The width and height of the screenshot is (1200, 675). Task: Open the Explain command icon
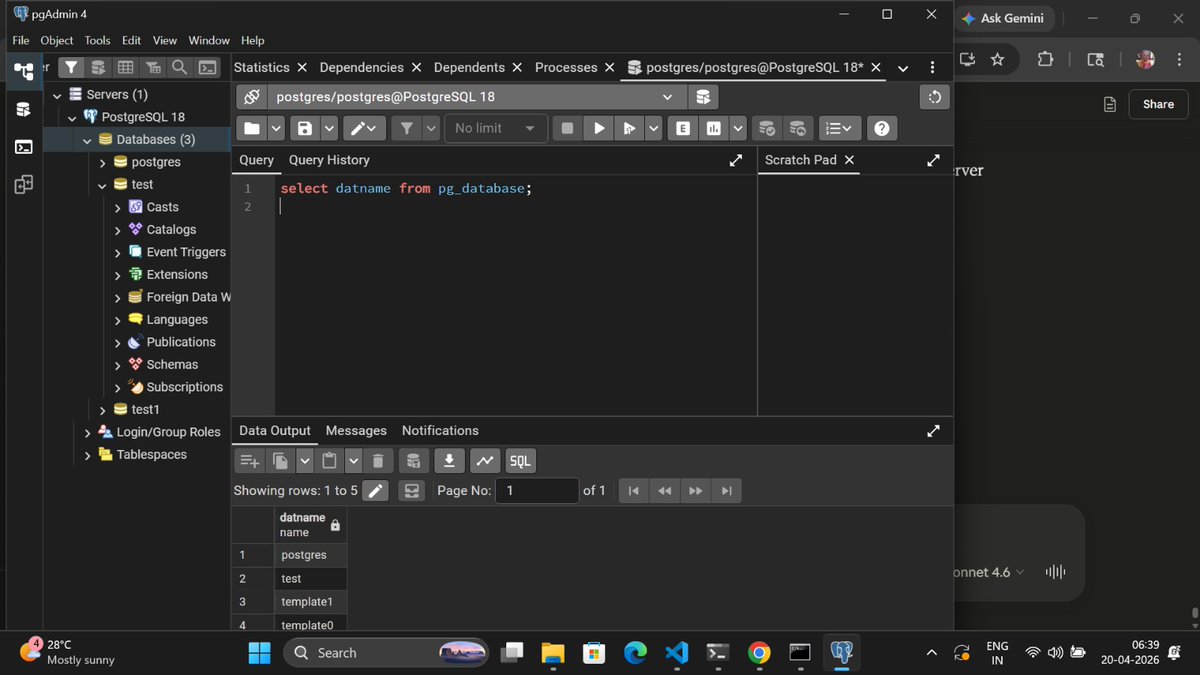[681, 128]
